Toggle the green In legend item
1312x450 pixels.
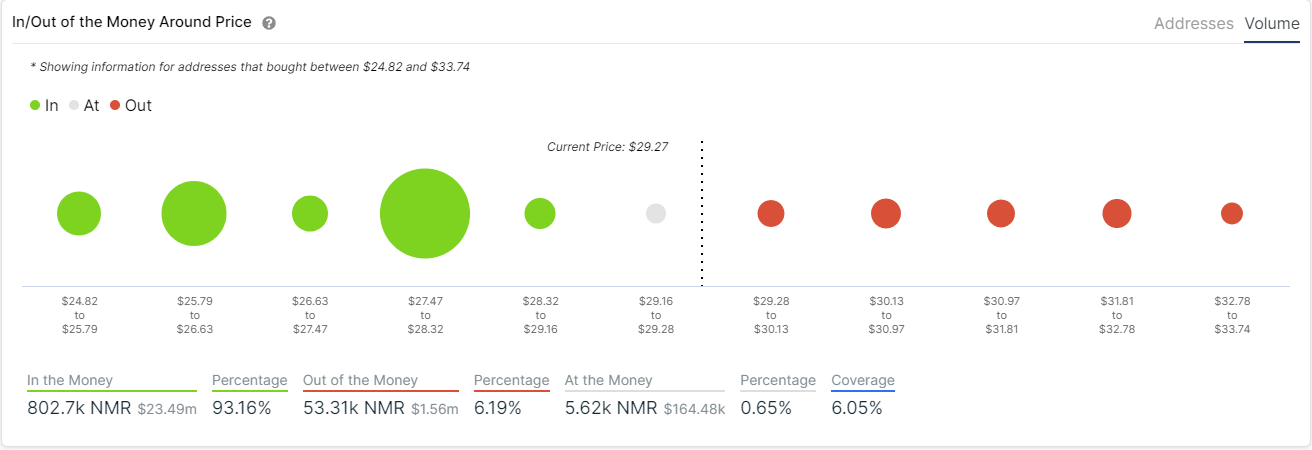coord(44,105)
